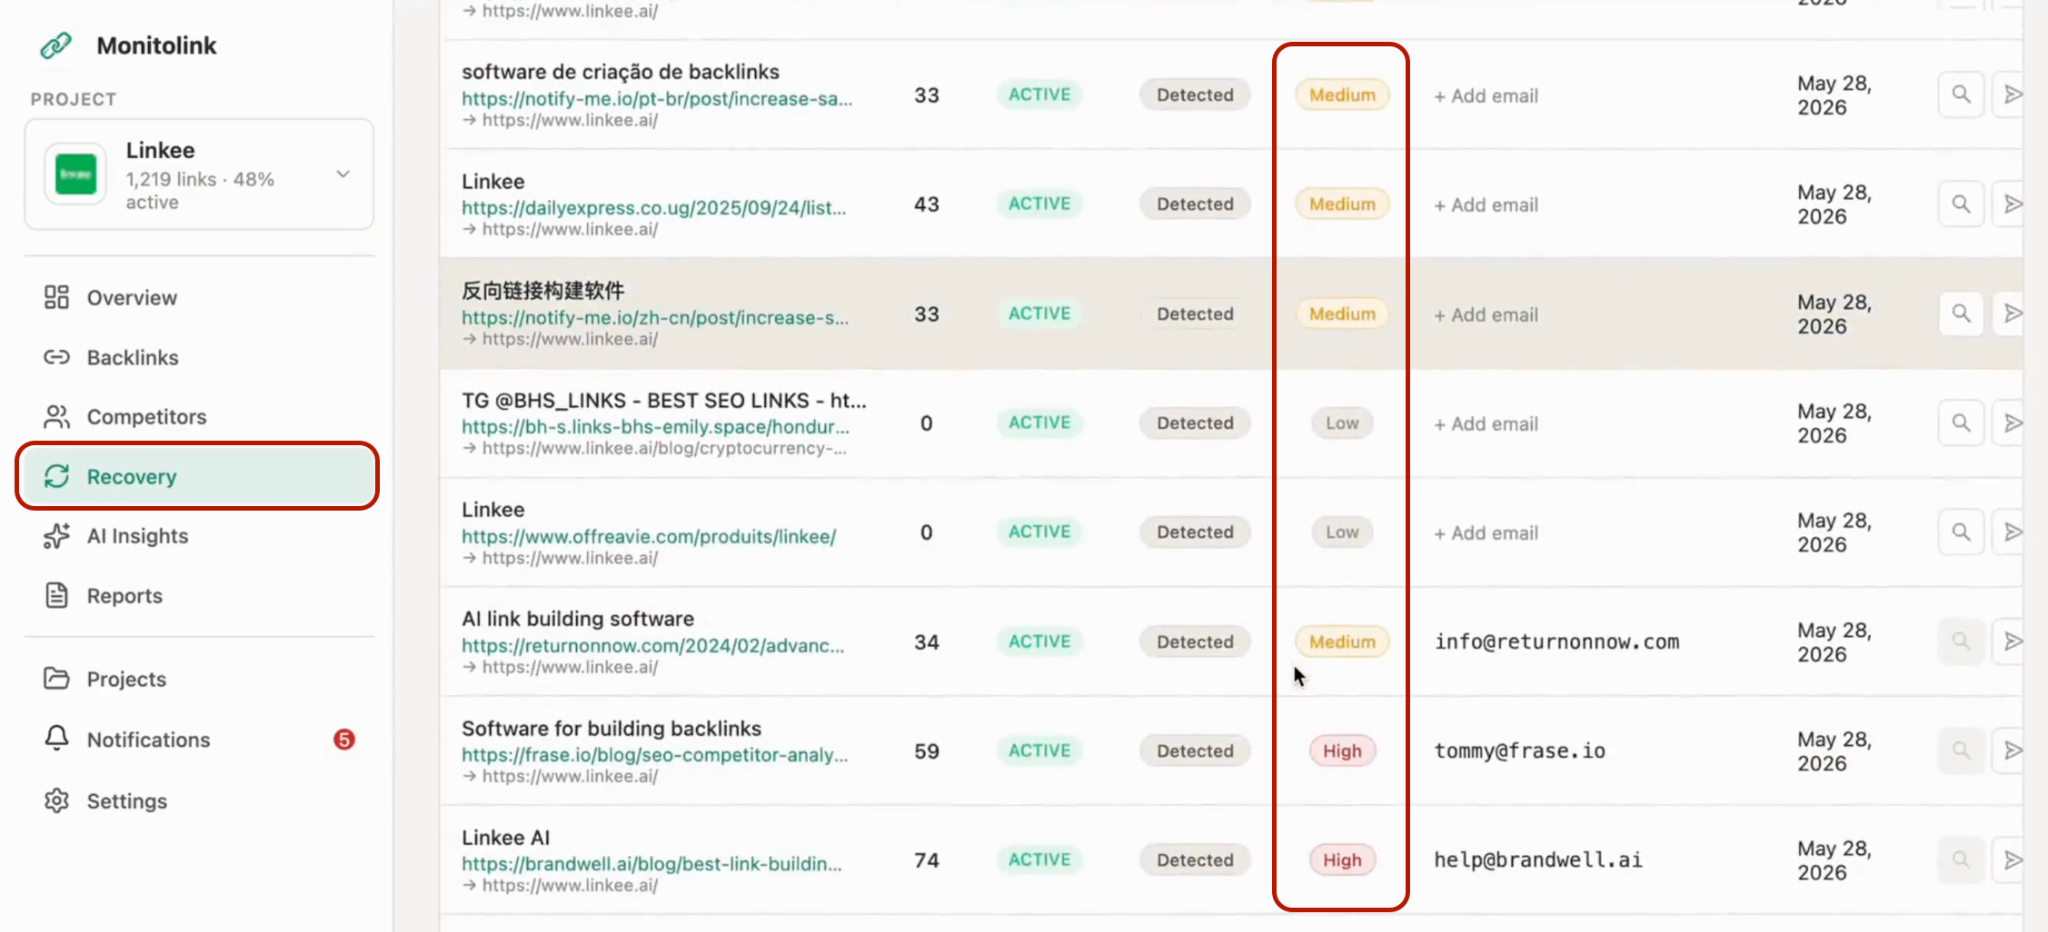The image size is (2048, 932).
Task: Open the returnonnow.com link
Action: pos(653,646)
